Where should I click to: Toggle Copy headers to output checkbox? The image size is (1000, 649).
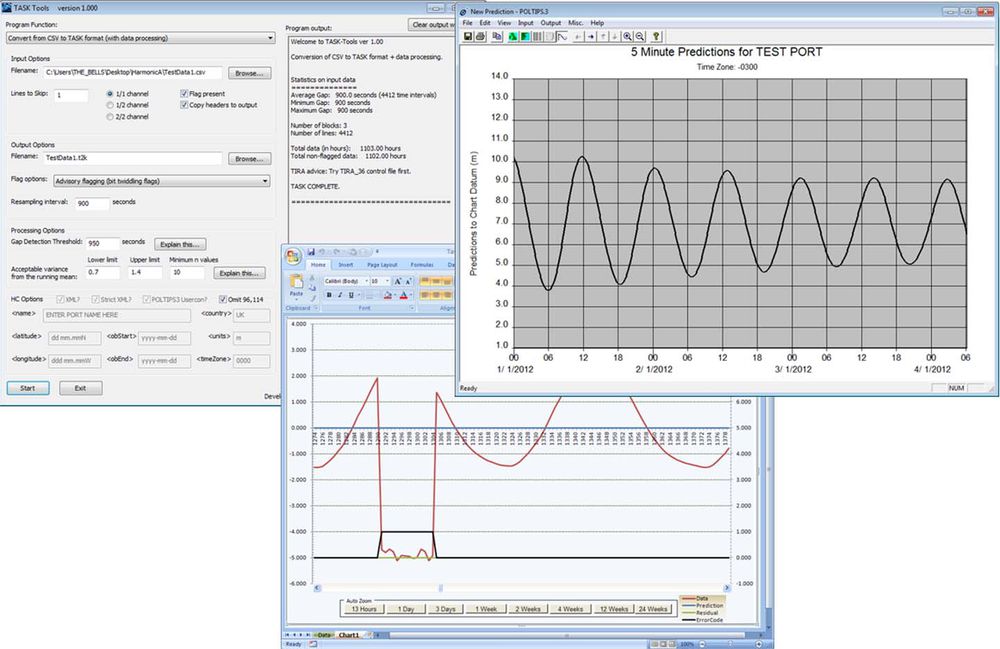coord(184,105)
